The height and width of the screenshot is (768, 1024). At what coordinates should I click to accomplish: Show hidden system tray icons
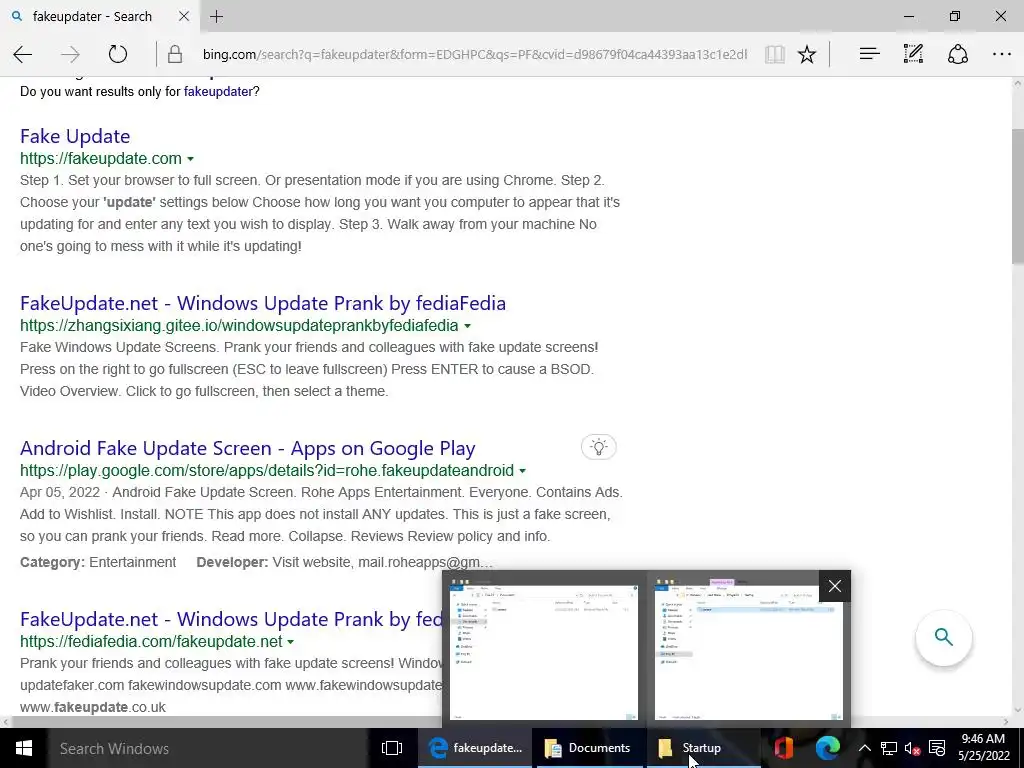click(864, 748)
